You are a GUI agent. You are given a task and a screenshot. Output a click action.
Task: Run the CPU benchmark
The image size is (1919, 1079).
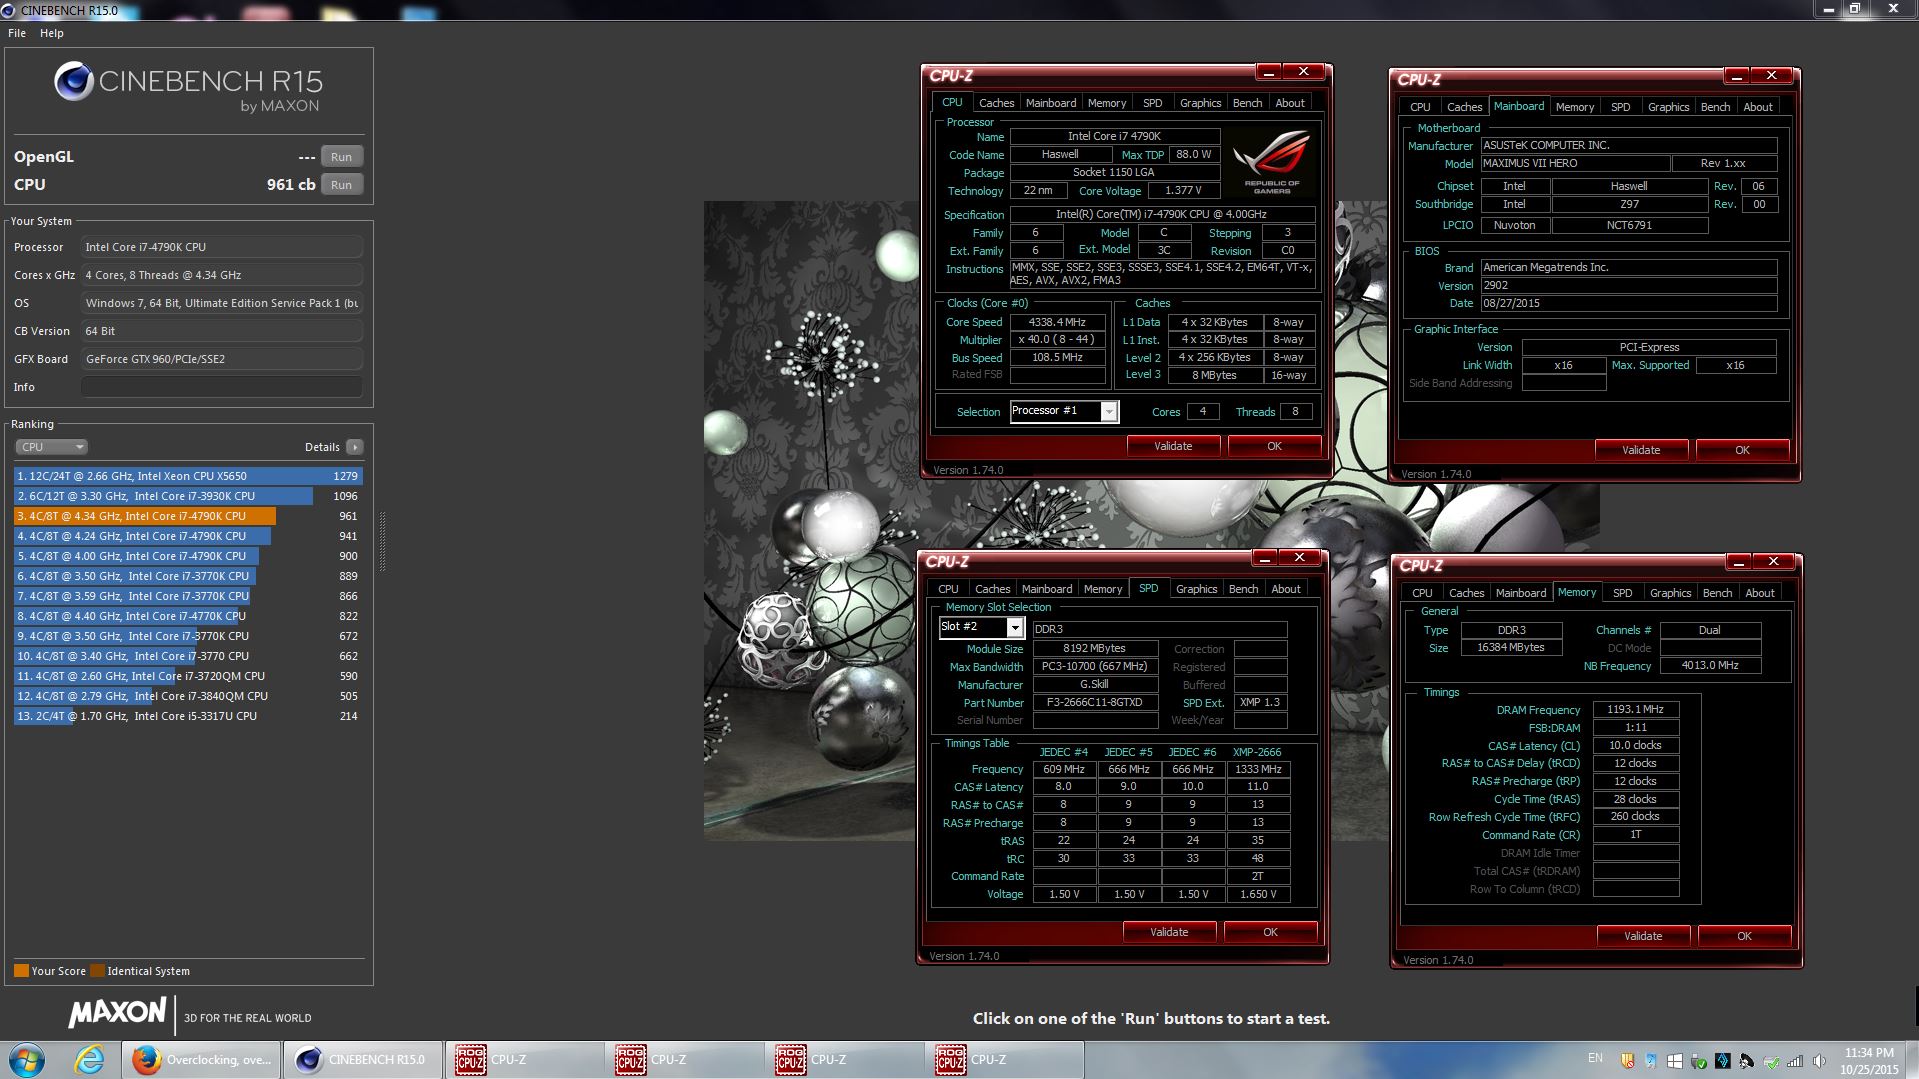click(x=341, y=185)
